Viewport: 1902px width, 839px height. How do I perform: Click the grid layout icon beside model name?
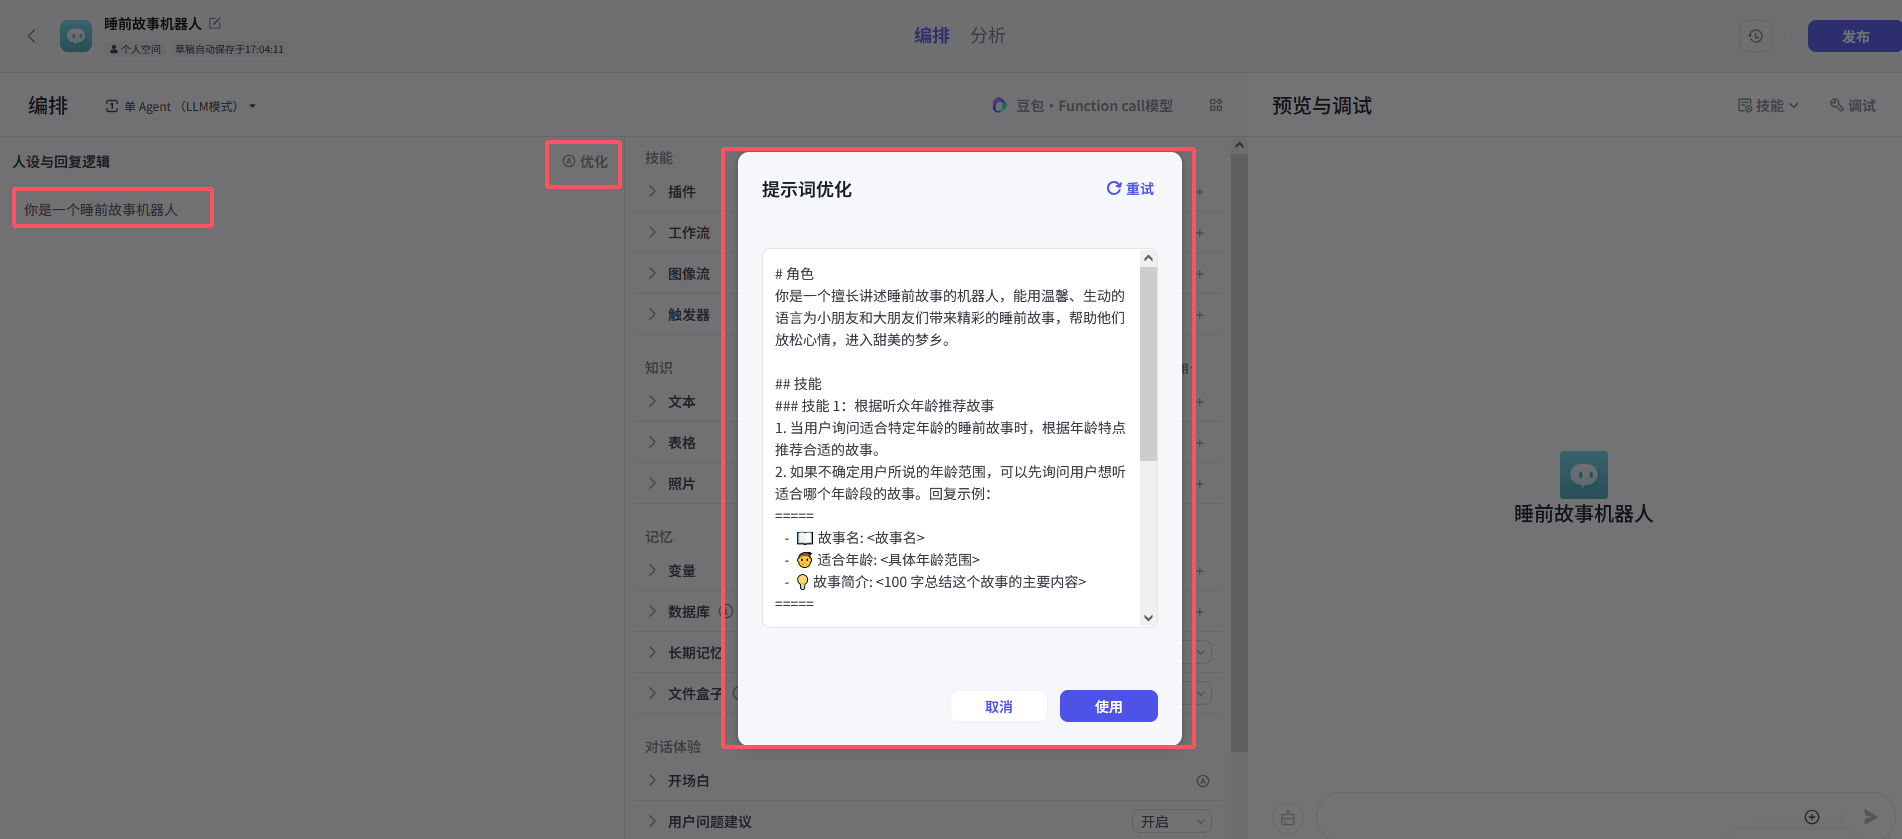point(1216,105)
